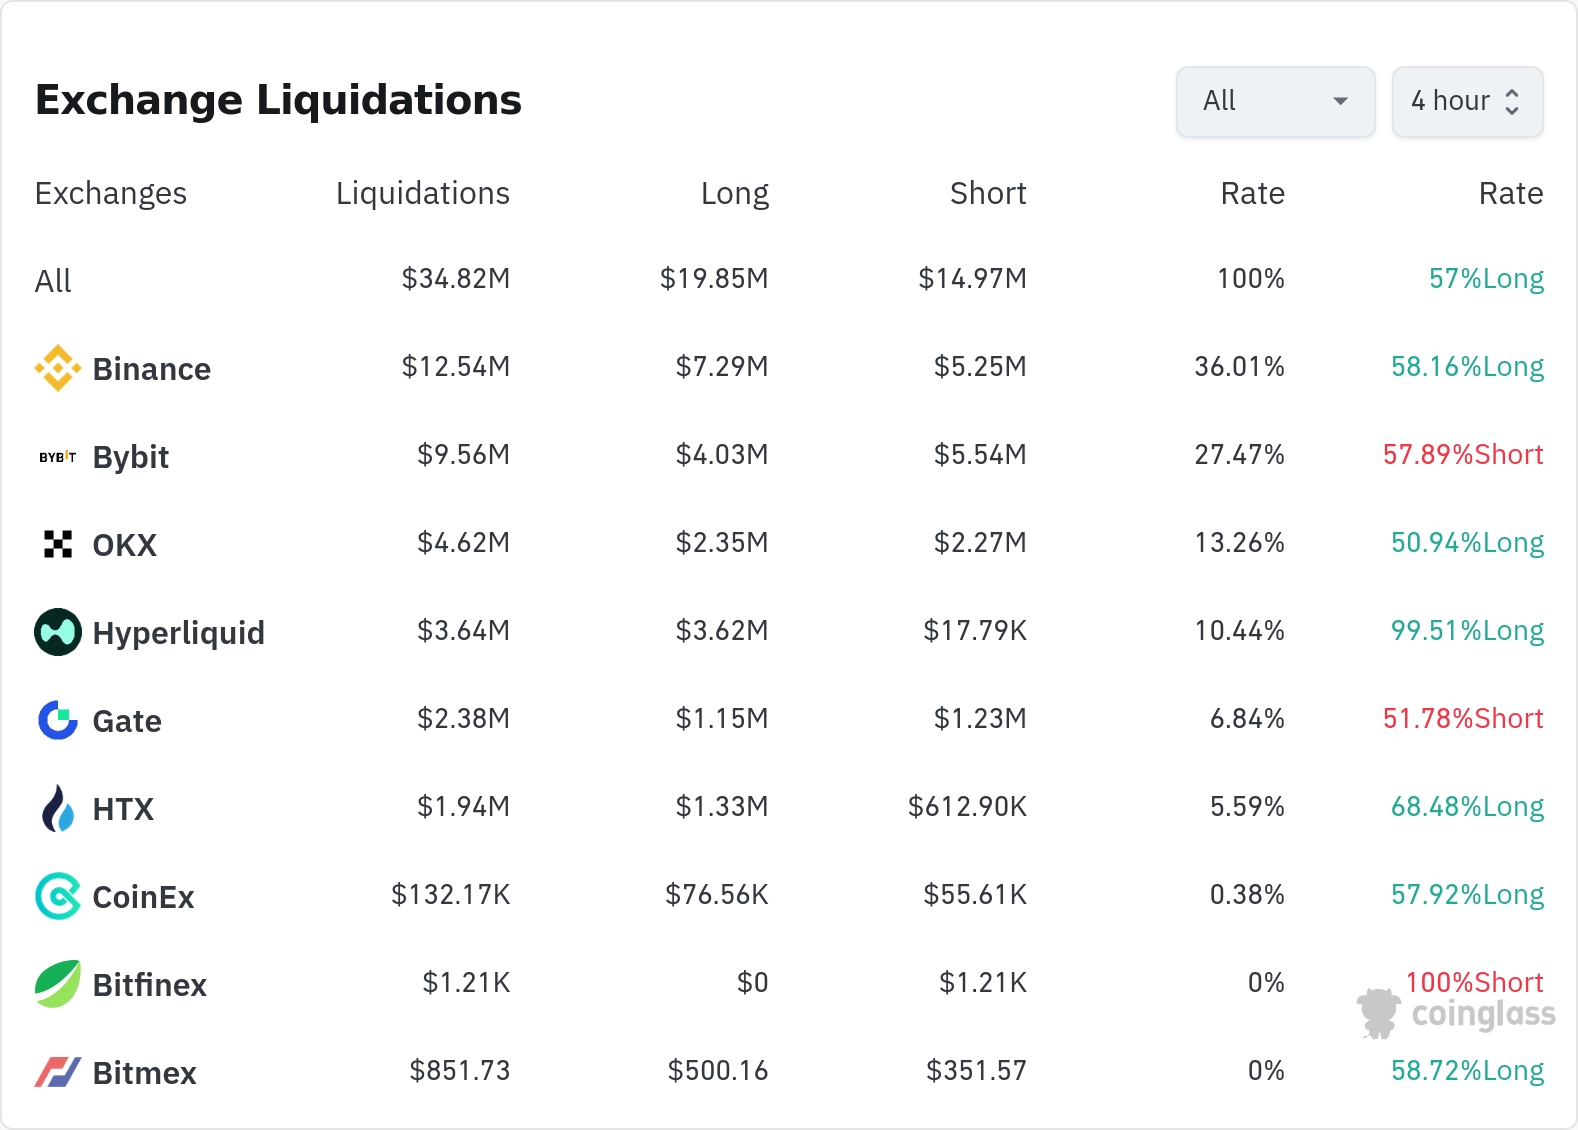Screen dimensions: 1578x1130
Task: Click the Hyperliquid logo icon
Action: click(x=58, y=632)
